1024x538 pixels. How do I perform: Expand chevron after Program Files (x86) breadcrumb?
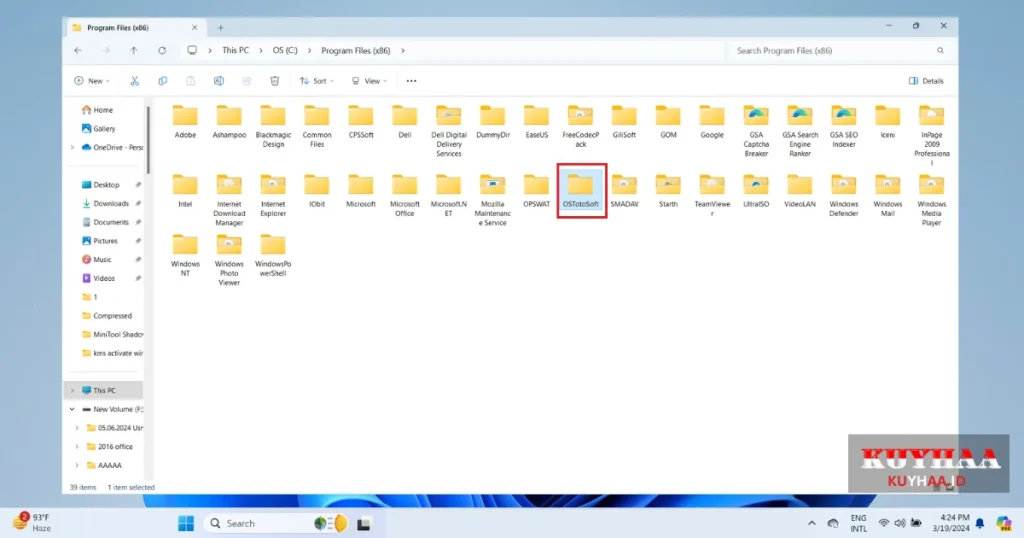403,50
